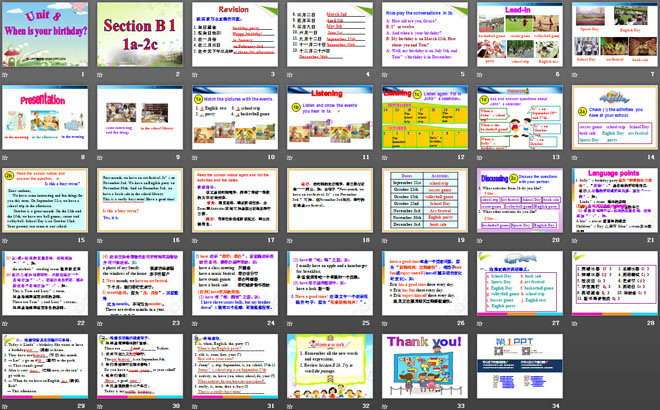Select the Role-play conversations slide 5

tap(425, 34)
